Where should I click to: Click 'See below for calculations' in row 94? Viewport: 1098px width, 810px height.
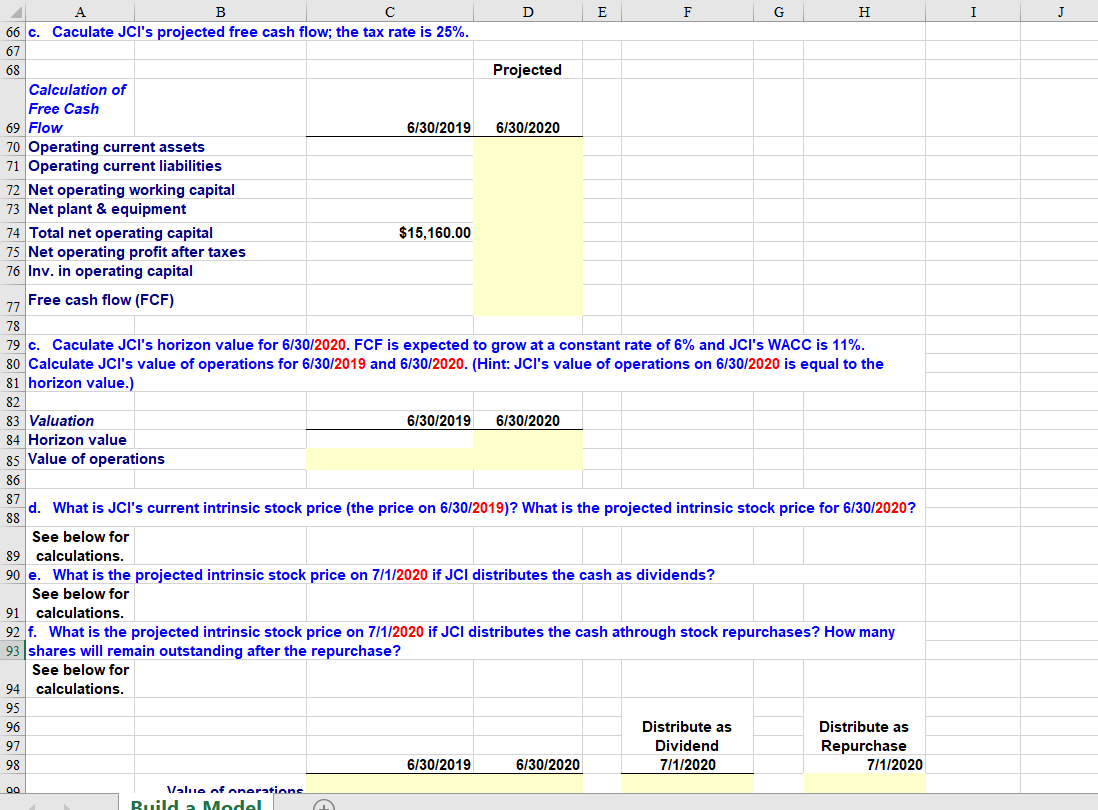click(80, 679)
